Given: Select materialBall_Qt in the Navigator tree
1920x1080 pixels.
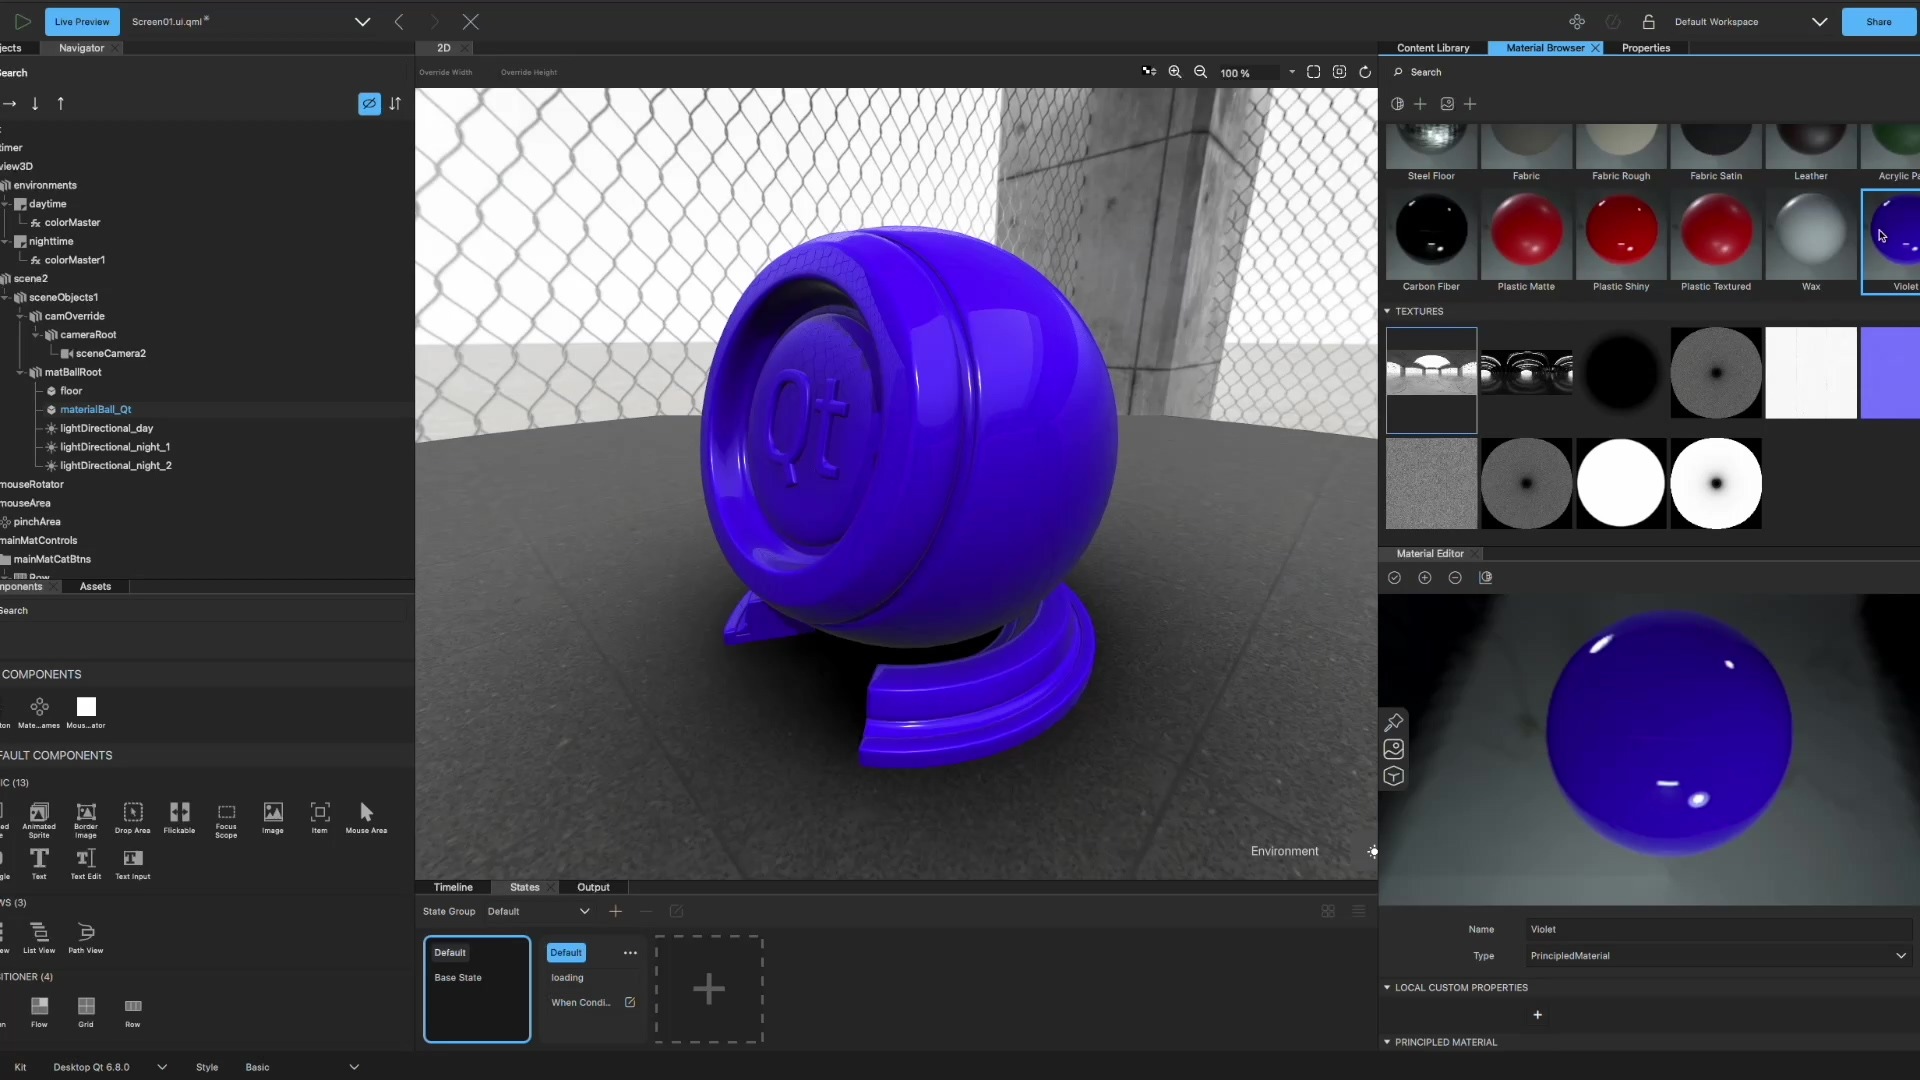Looking at the screenshot, I should [x=95, y=409].
